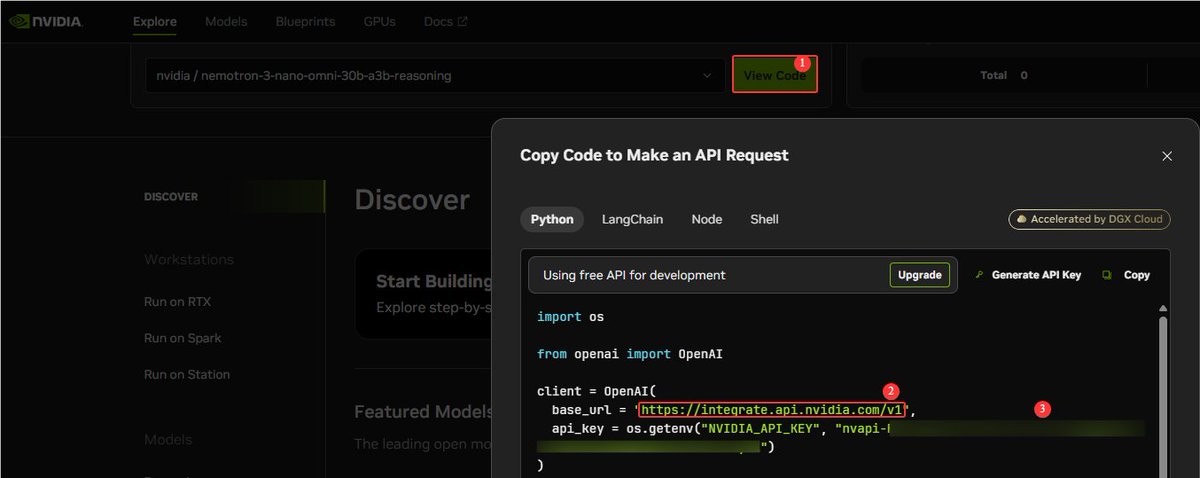Switch to the Node tab
This screenshot has height=478, width=1200.
[706, 219]
